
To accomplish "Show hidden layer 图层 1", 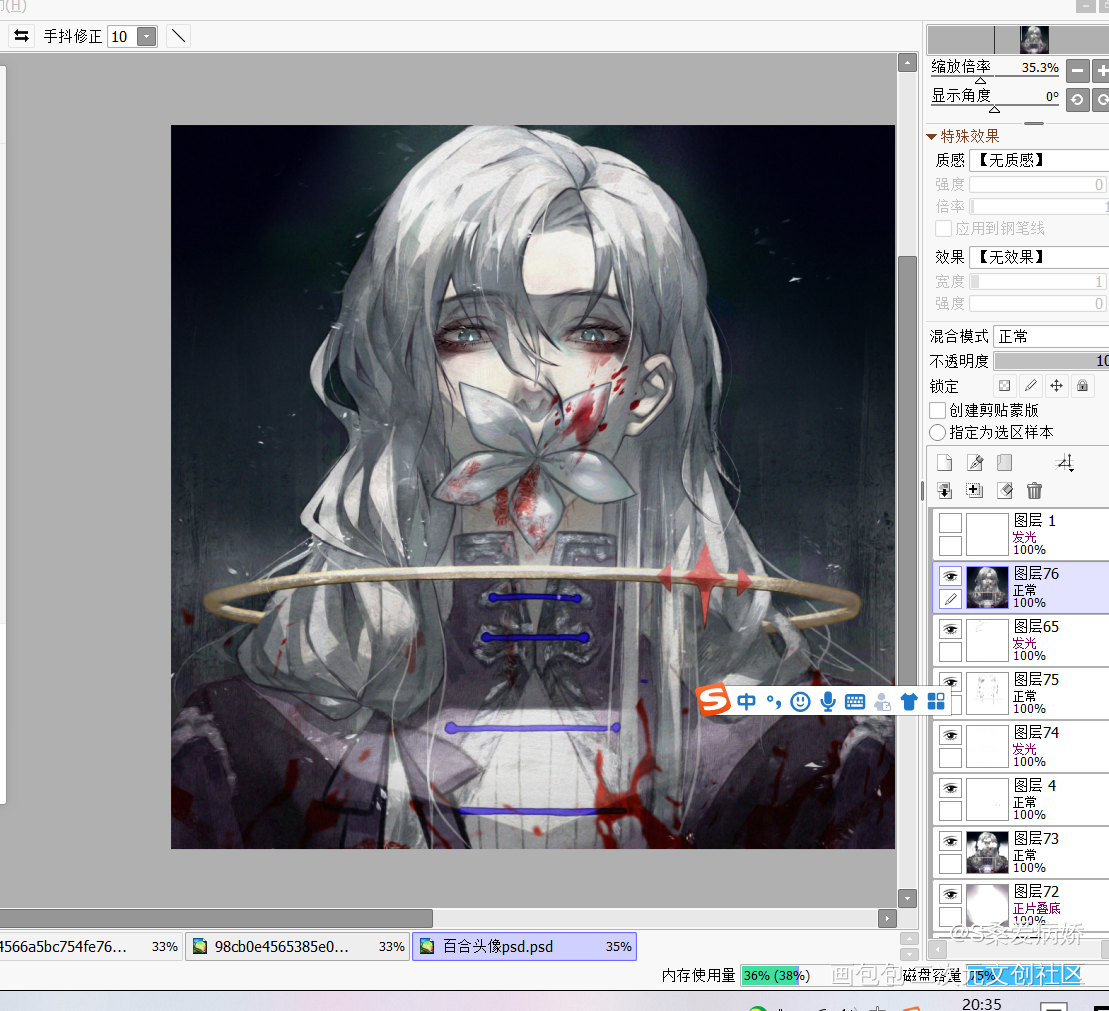I will click(950, 523).
